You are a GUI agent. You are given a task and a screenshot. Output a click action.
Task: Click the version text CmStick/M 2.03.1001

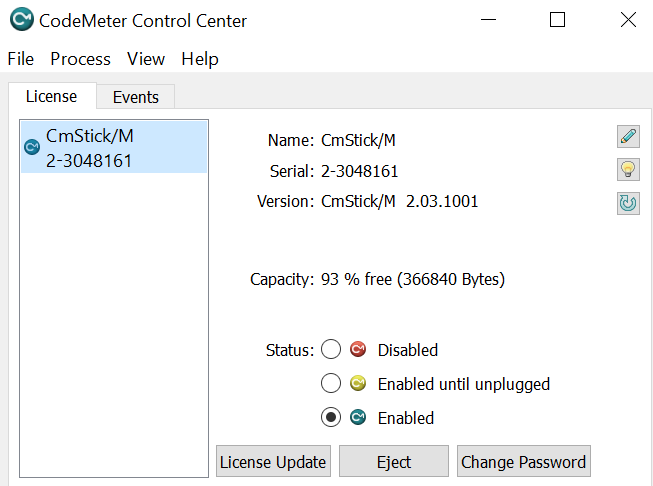399,202
